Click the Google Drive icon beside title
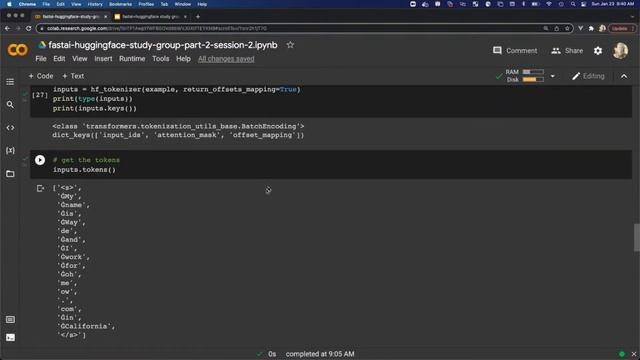The image size is (640, 360). pyautogui.click(x=42, y=45)
